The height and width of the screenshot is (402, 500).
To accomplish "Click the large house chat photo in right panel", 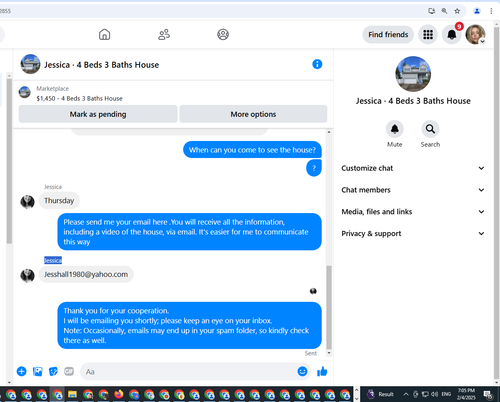I will tap(413, 74).
